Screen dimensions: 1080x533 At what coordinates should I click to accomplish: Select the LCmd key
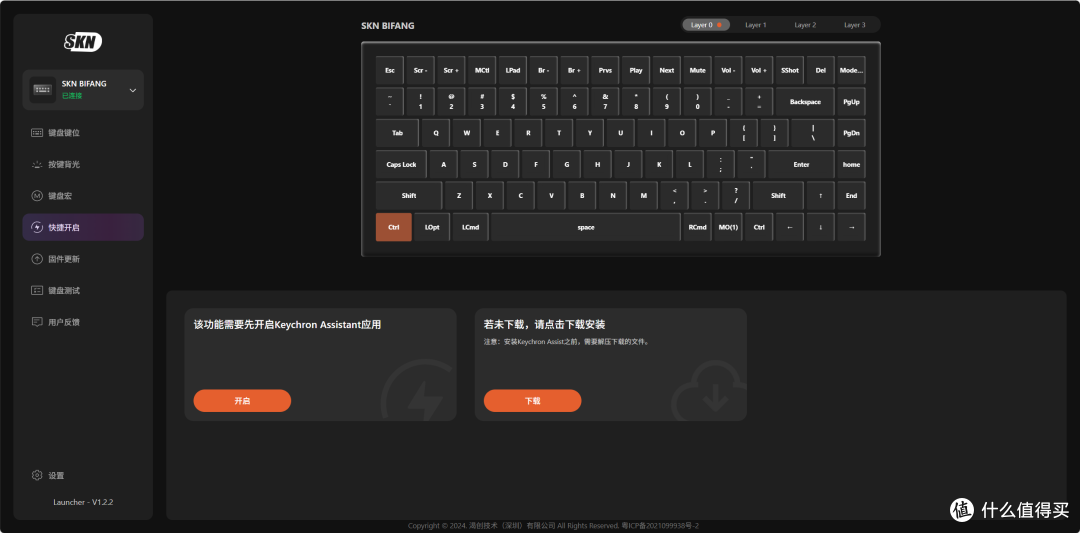[x=470, y=227]
